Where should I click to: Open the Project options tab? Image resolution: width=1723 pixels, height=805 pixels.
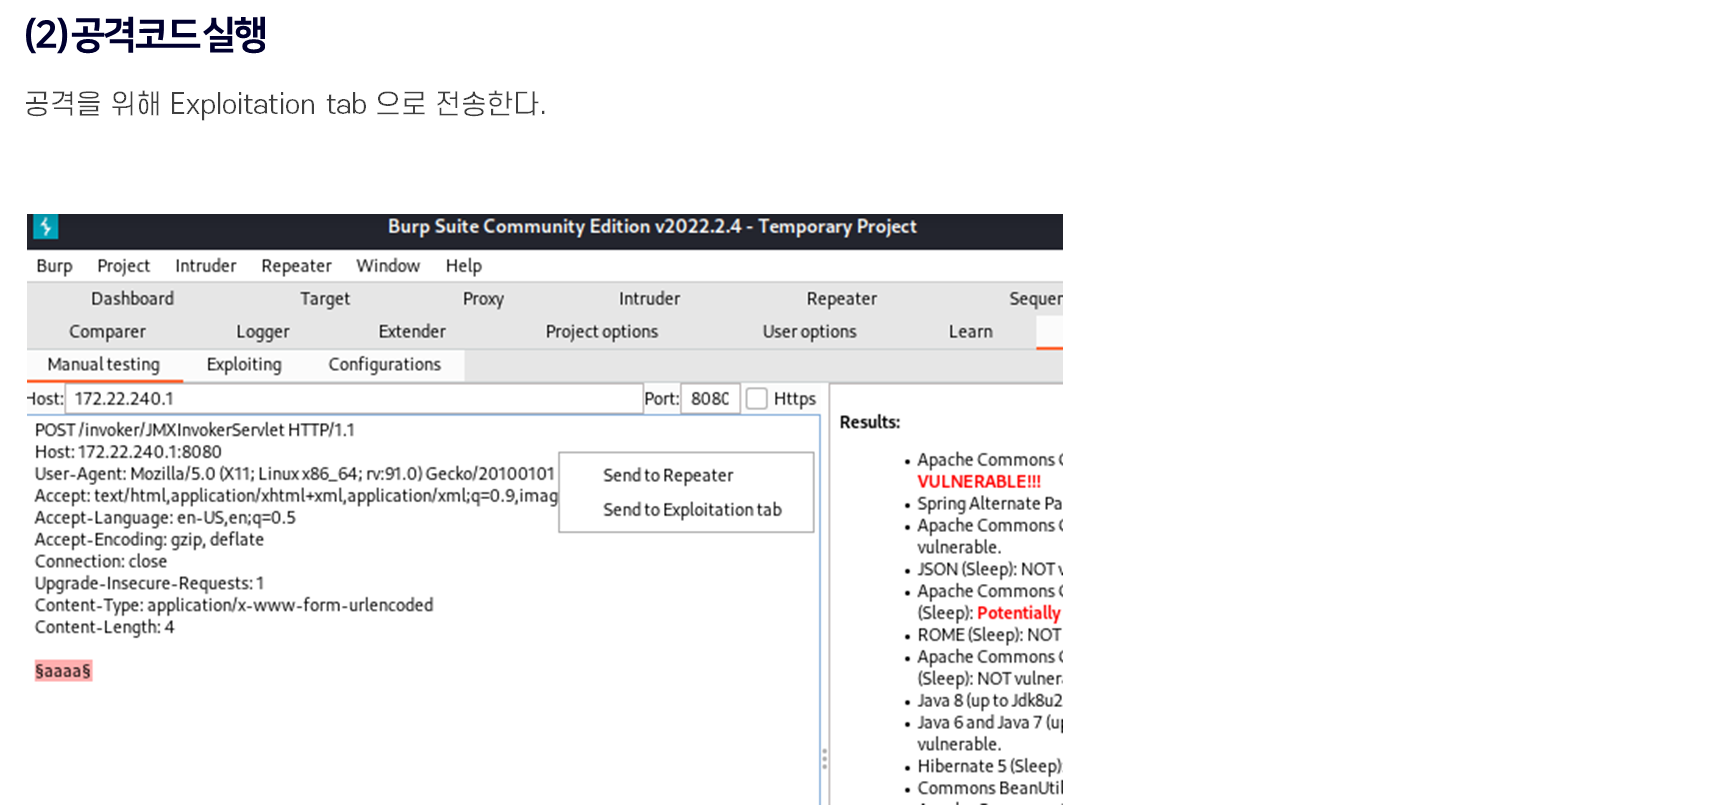[602, 332]
